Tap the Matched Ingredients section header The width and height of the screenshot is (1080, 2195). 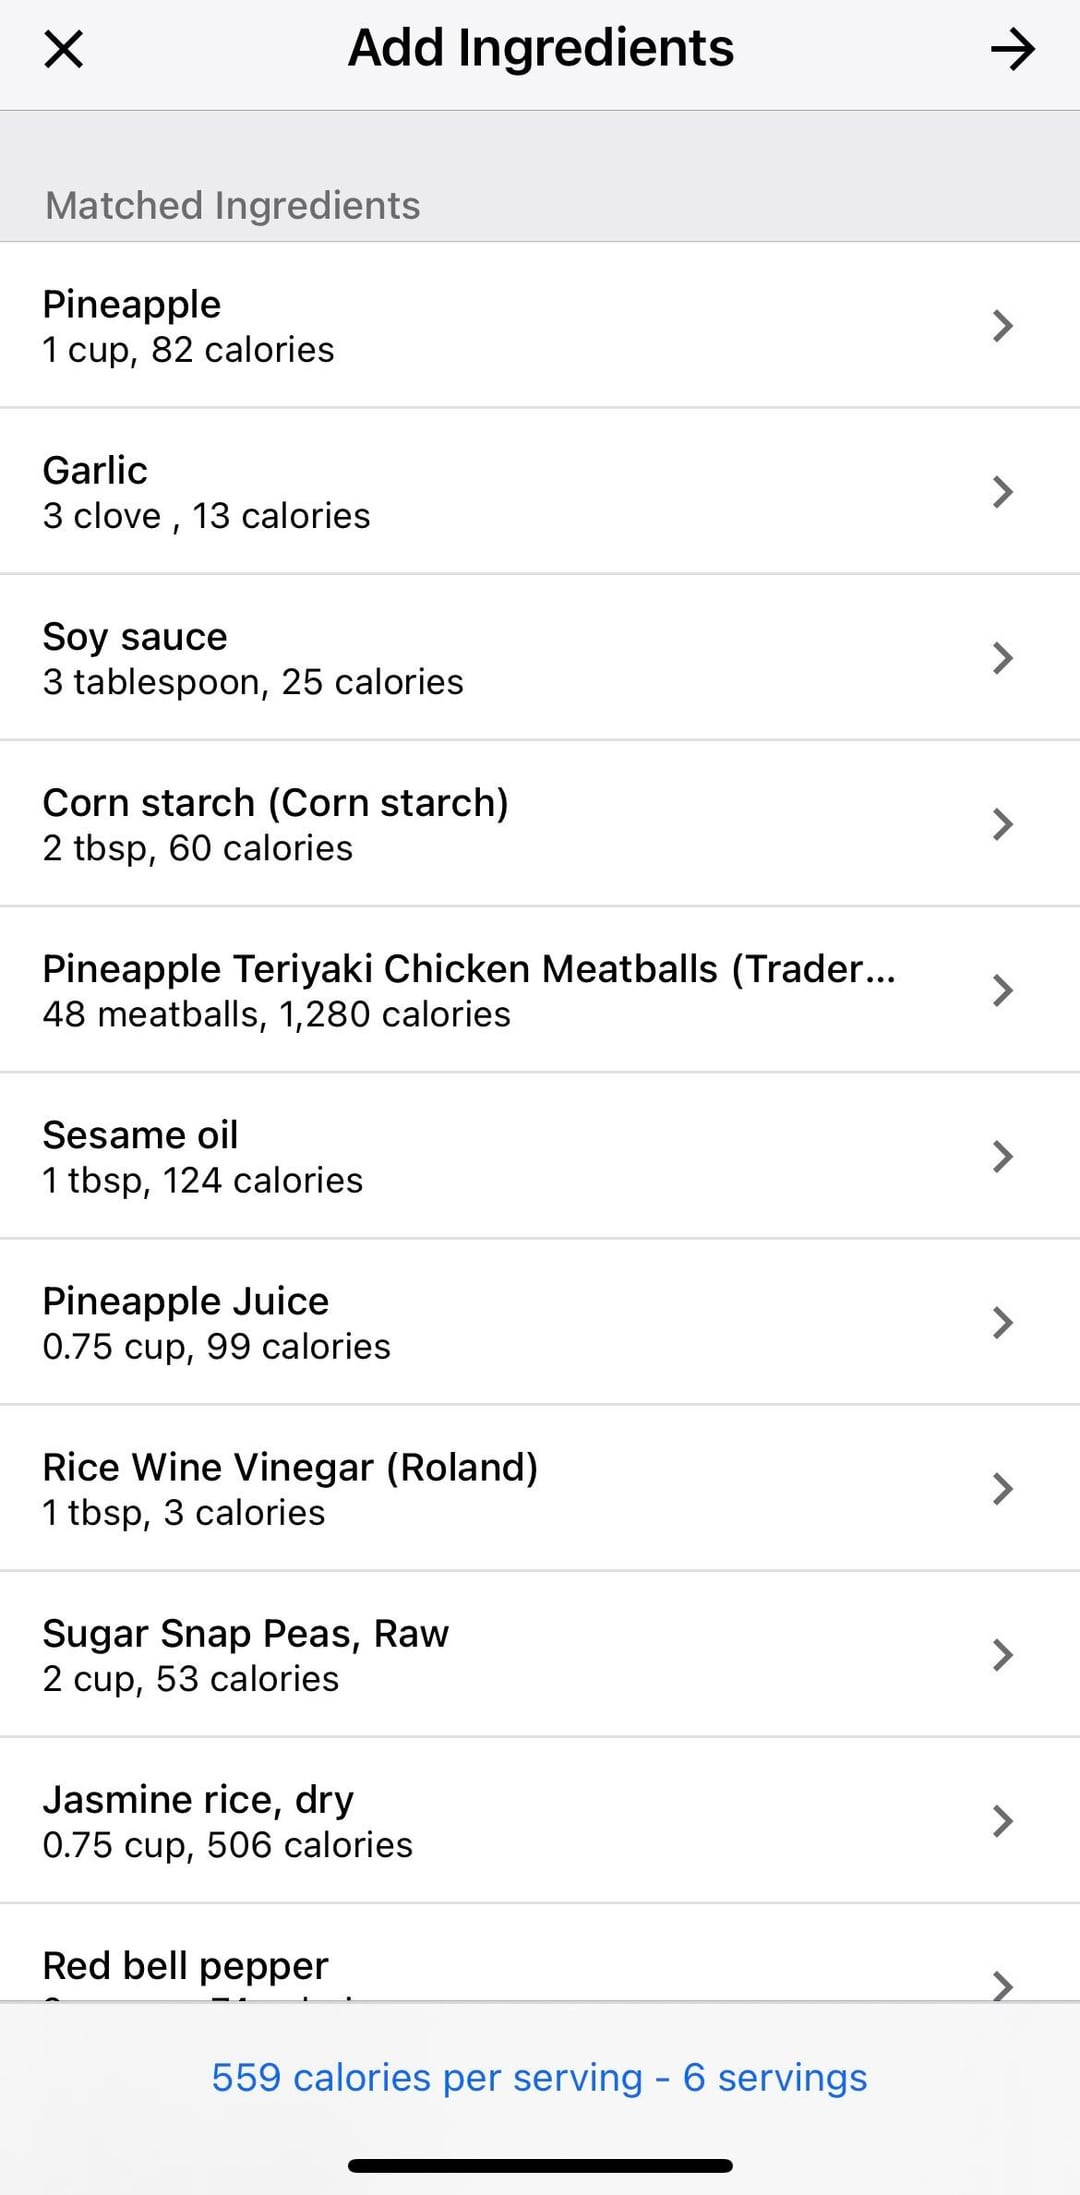click(x=232, y=205)
